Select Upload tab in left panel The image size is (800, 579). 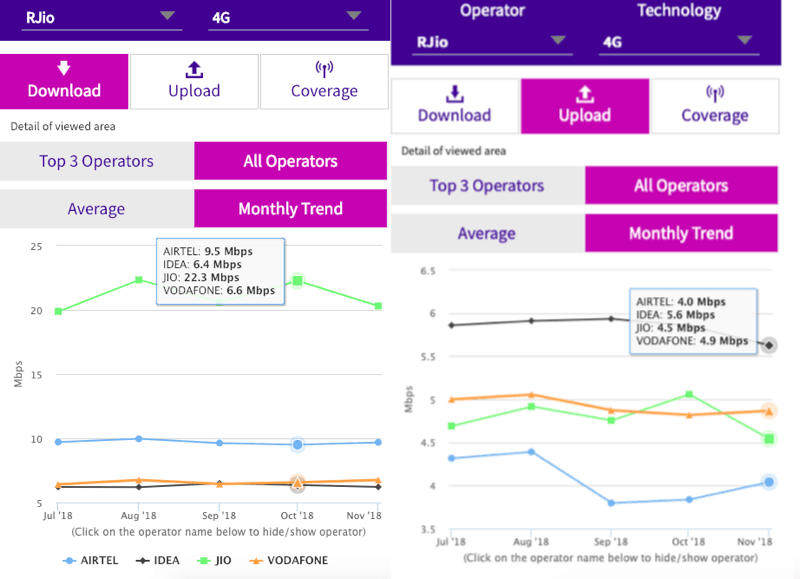tap(194, 82)
